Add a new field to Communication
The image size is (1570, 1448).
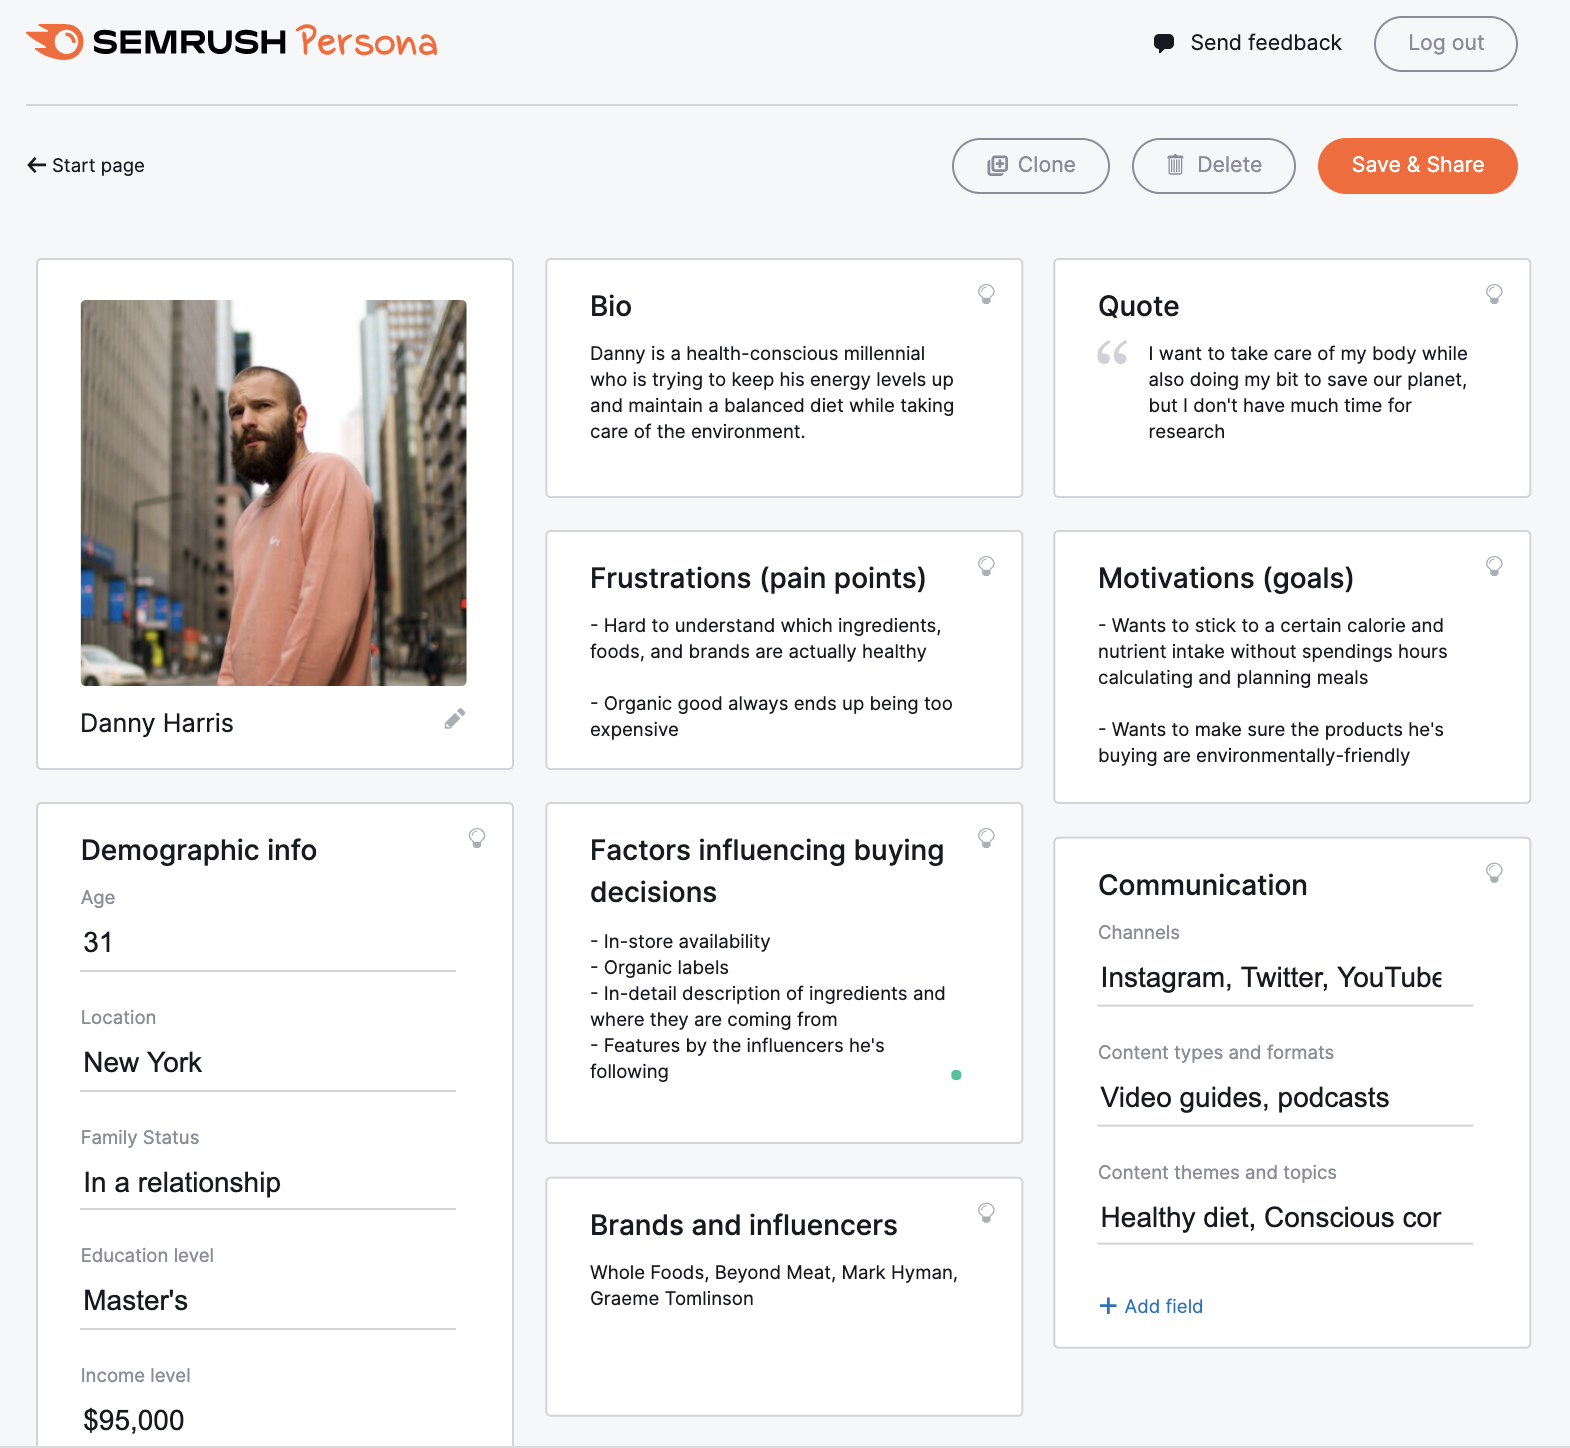1151,1306
